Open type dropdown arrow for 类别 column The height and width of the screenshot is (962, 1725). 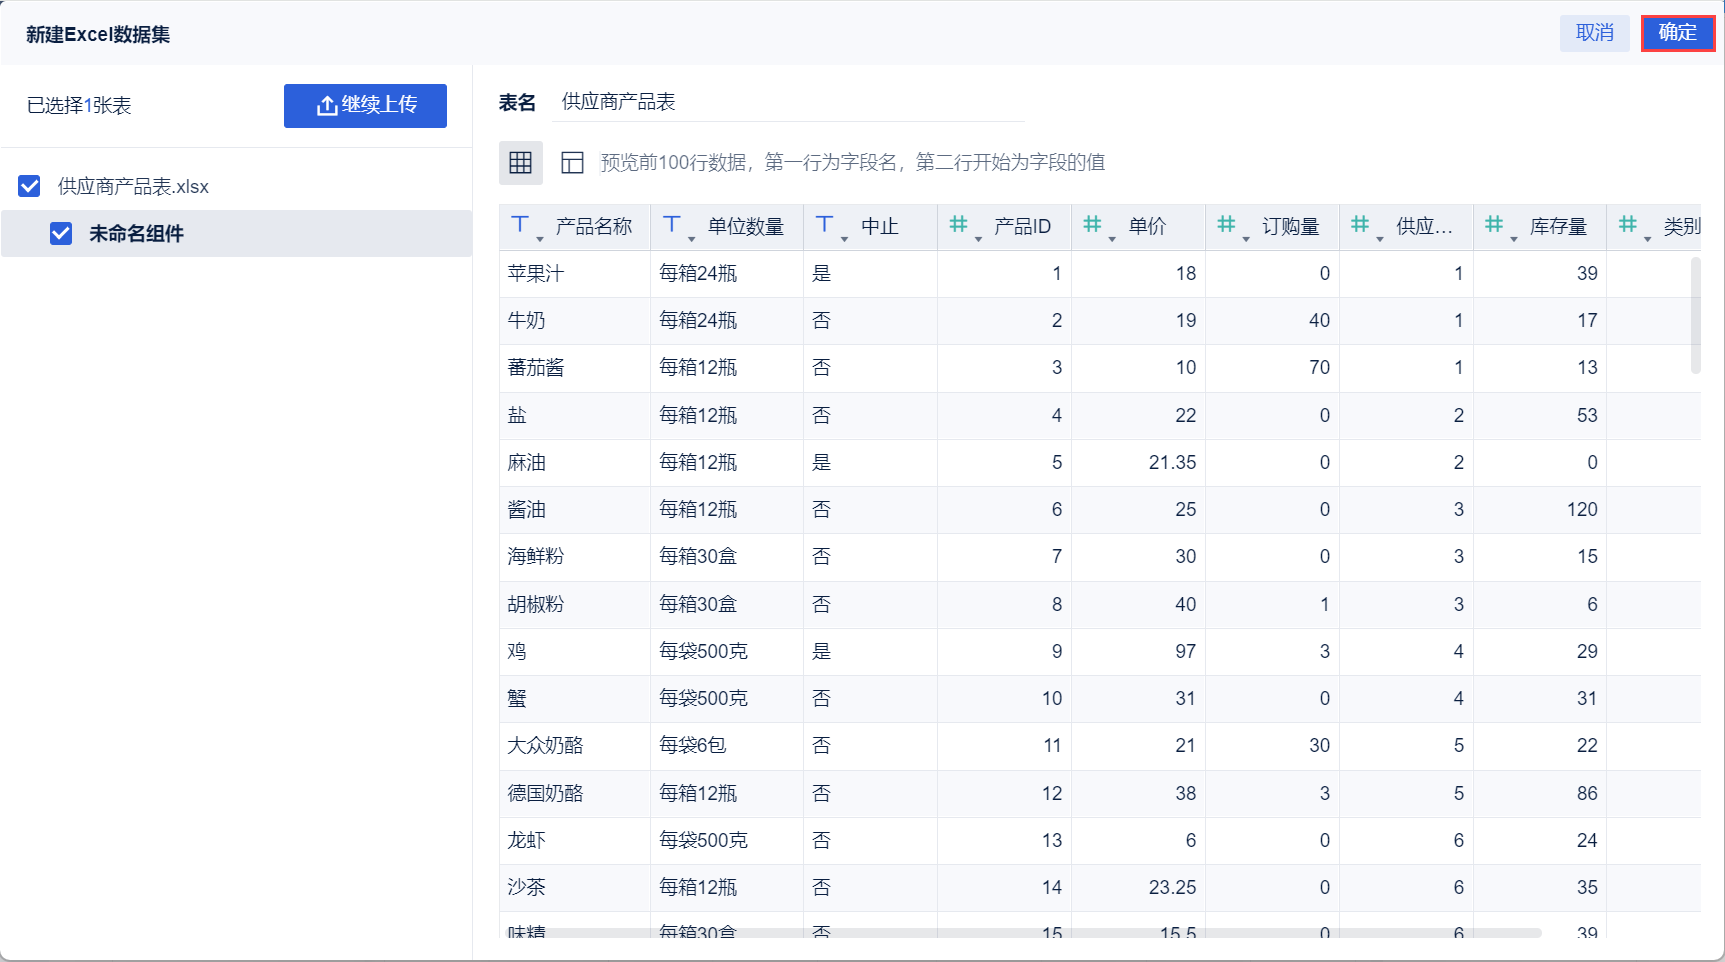(x=1647, y=239)
